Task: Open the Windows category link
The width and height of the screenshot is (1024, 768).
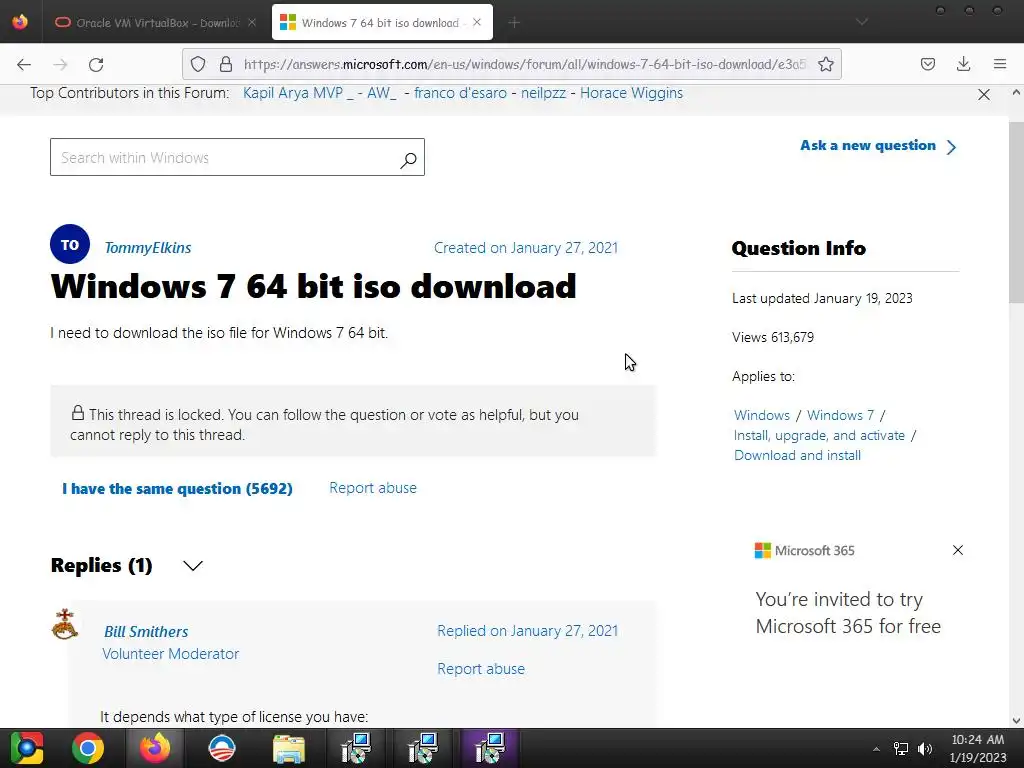Action: [x=761, y=415]
